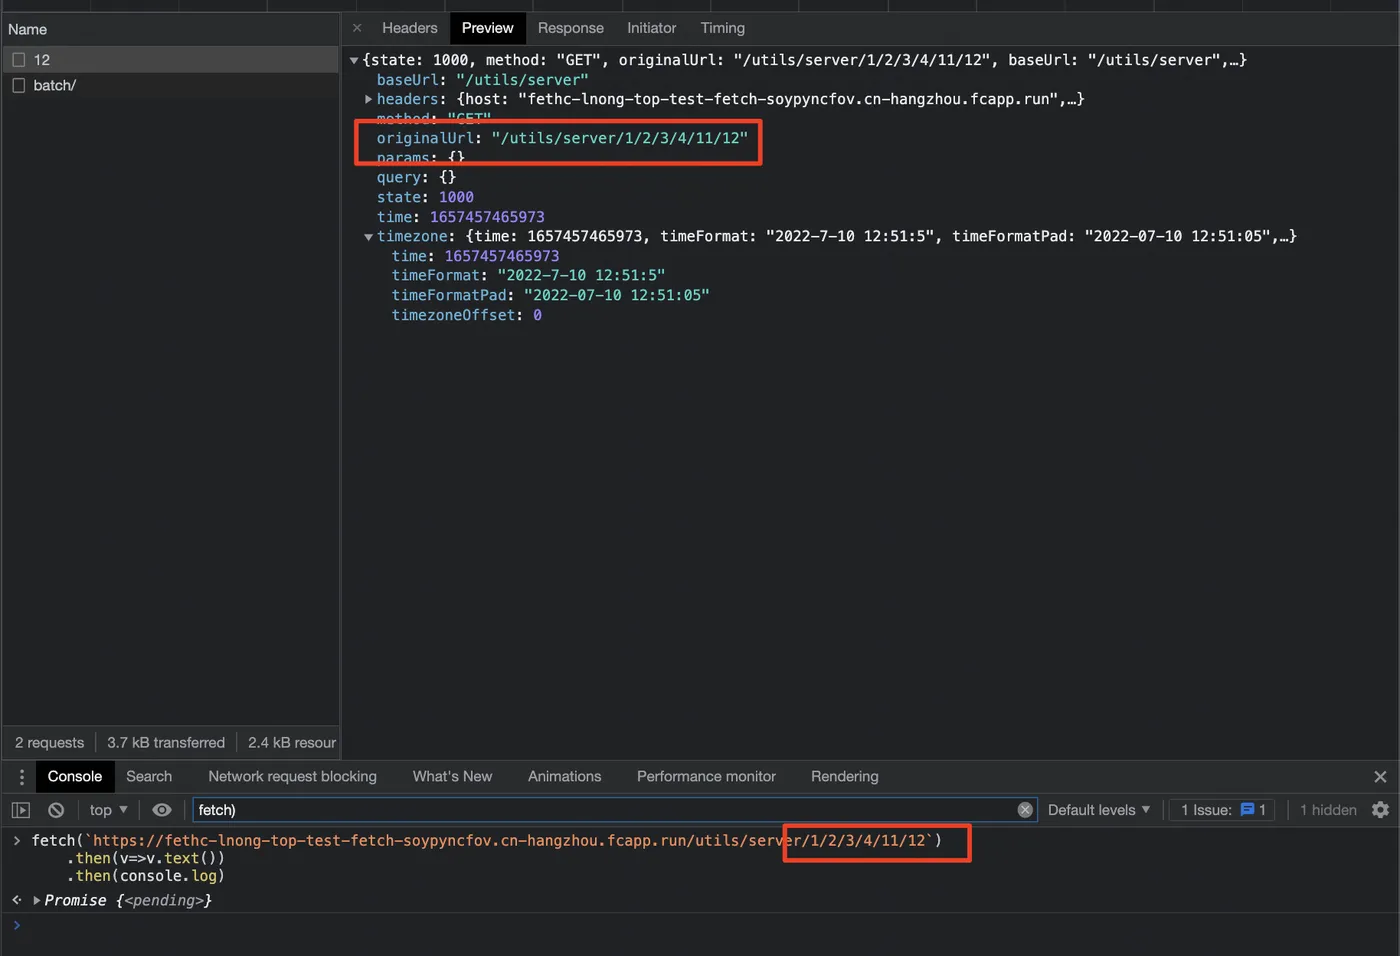1400x956 pixels.
Task: Open the Default levels dropdown
Action: pyautogui.click(x=1099, y=810)
